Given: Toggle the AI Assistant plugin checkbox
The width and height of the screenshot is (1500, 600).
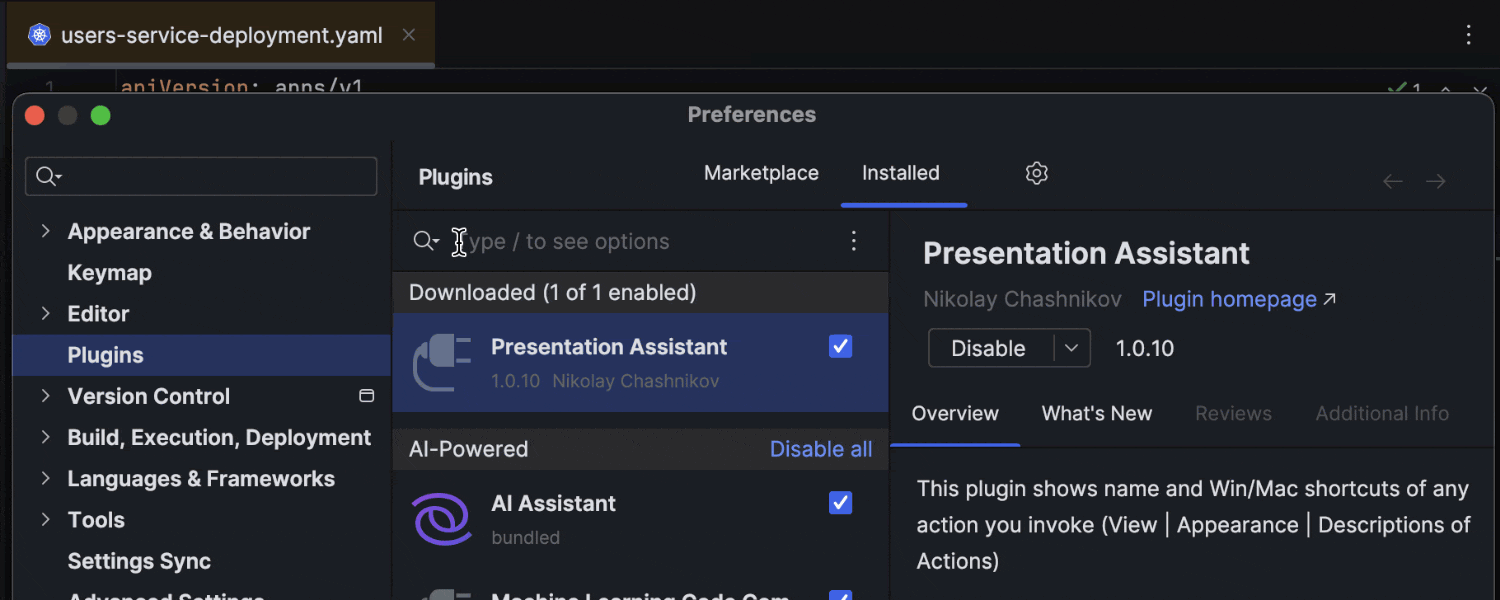Looking at the screenshot, I should coord(840,503).
